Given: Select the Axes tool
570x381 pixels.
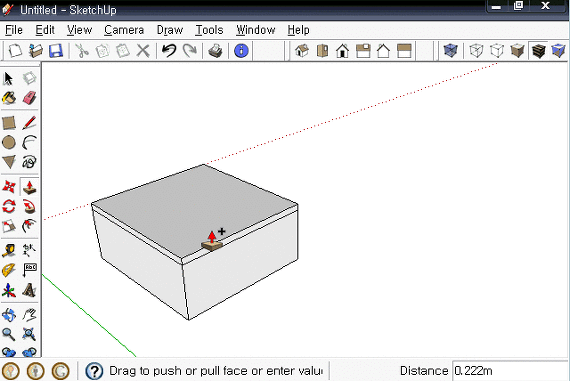Looking at the screenshot, I should [x=9, y=290].
